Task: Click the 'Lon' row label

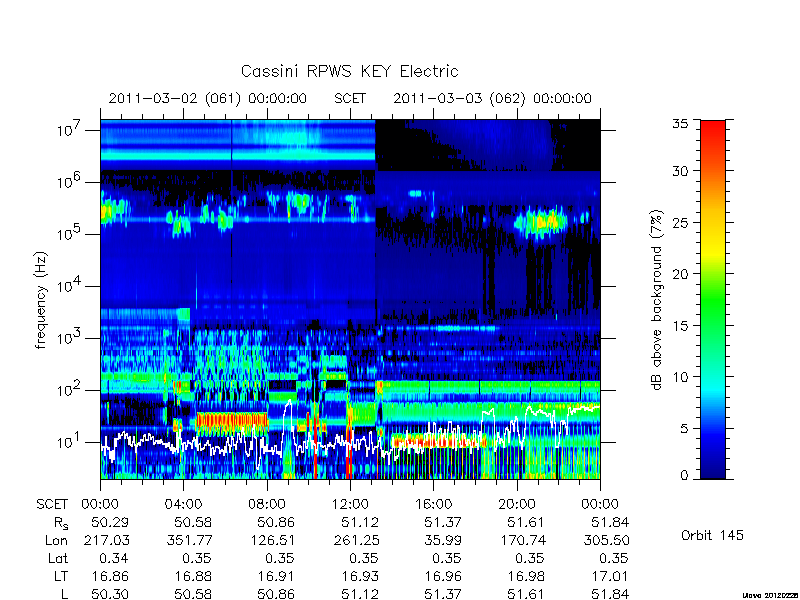Action: click(56, 540)
